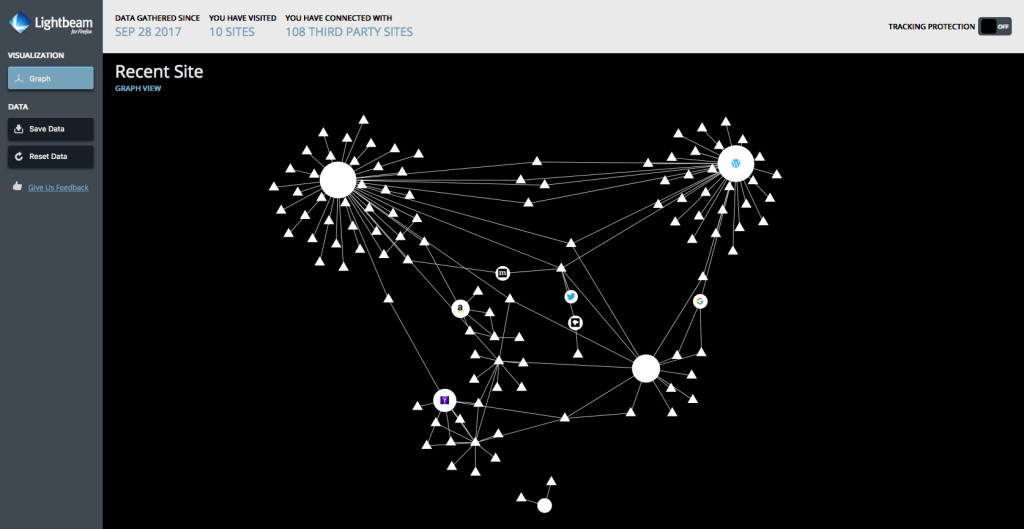Toggle Tracking Protection switch
The image size is (1024, 529).
click(x=994, y=27)
